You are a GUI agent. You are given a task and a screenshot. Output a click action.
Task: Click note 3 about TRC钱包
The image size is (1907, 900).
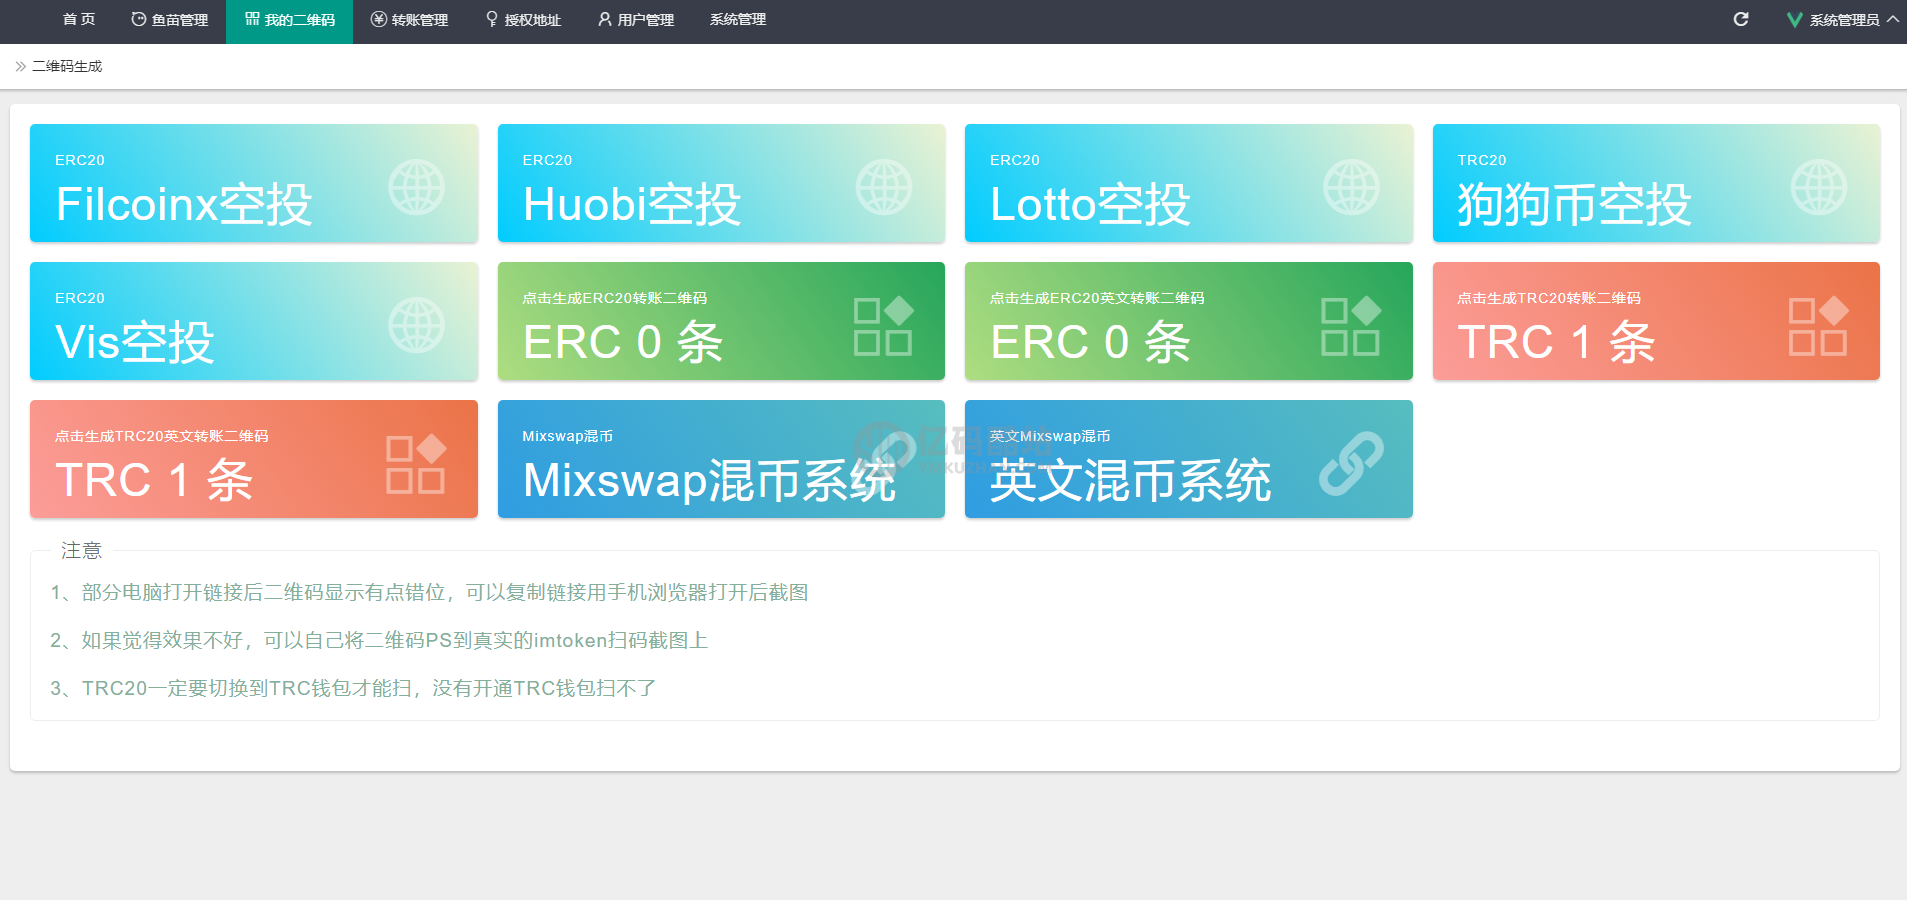353,688
